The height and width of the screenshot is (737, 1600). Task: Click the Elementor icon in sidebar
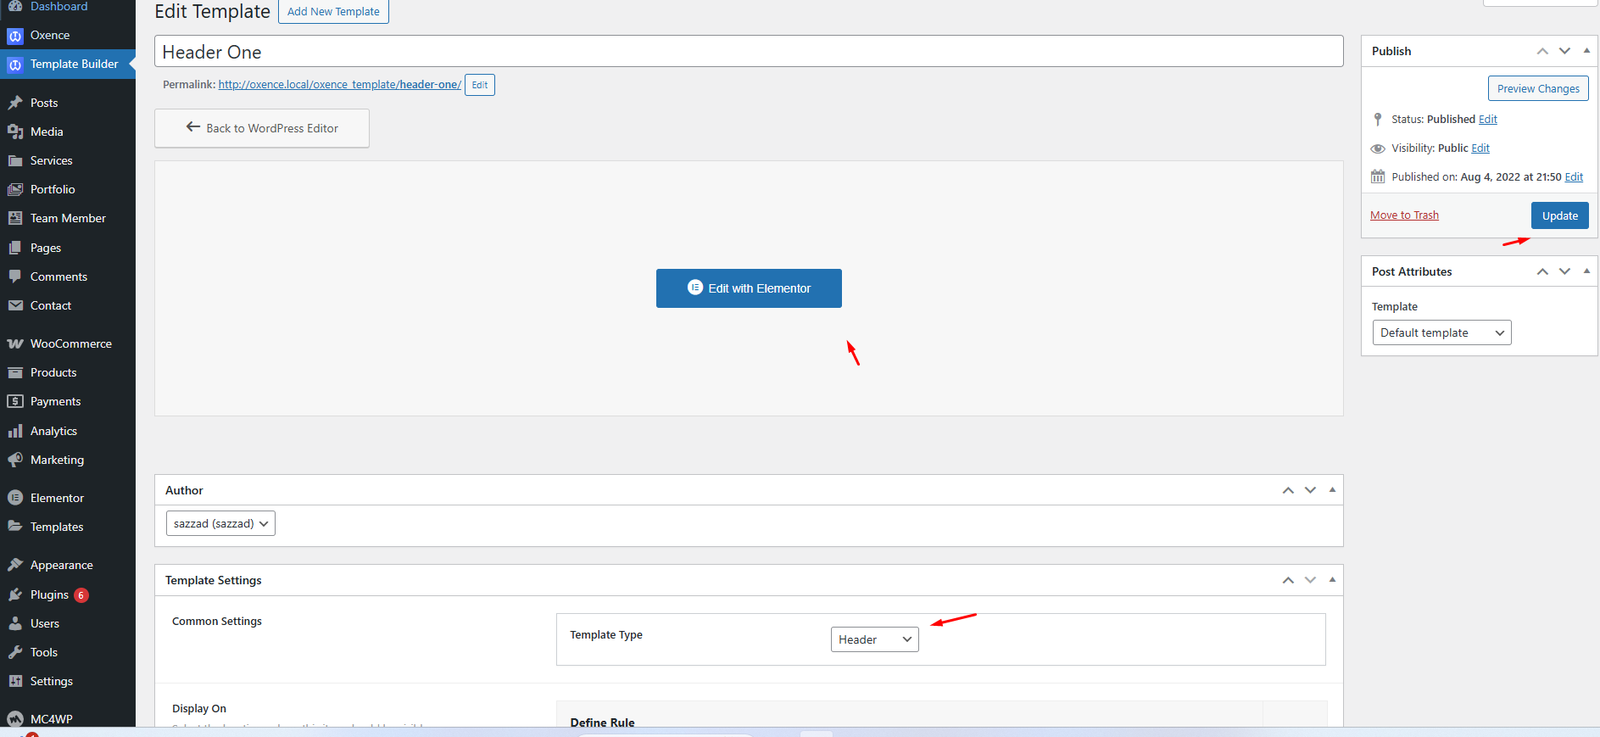coord(15,498)
